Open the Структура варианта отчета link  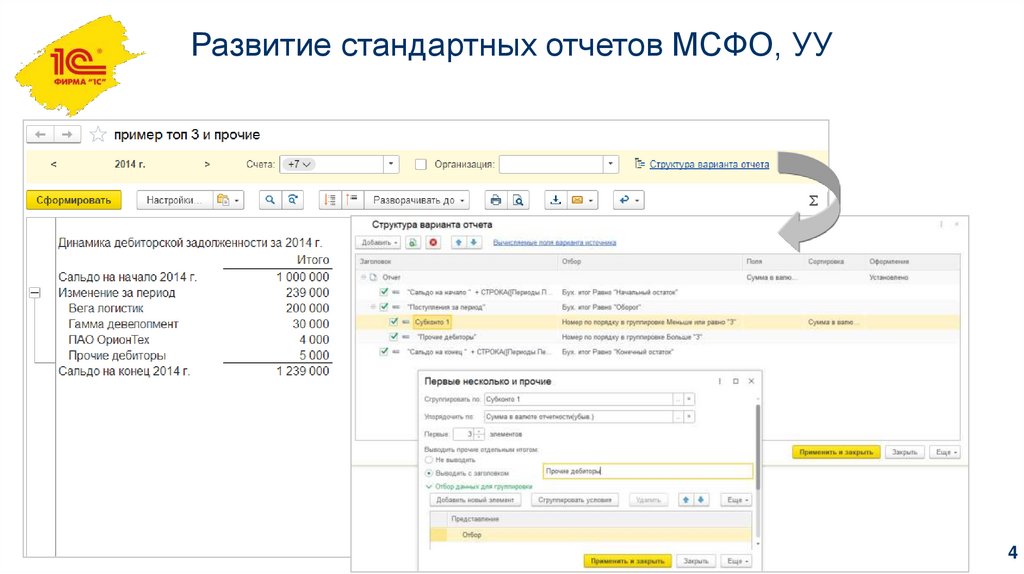(709, 165)
